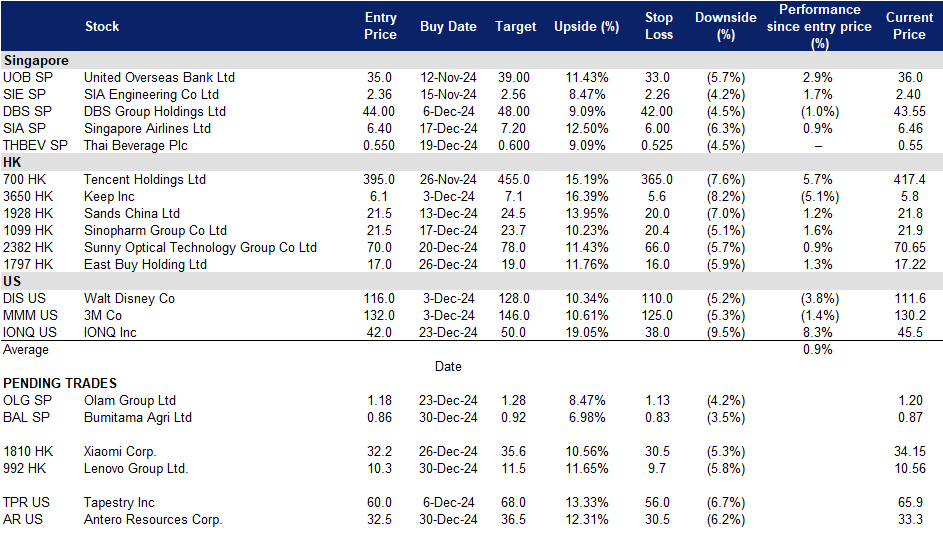Click 'IONQ Inc' company name
Screen dimensions: 943x545
pyautogui.click(x=110, y=333)
